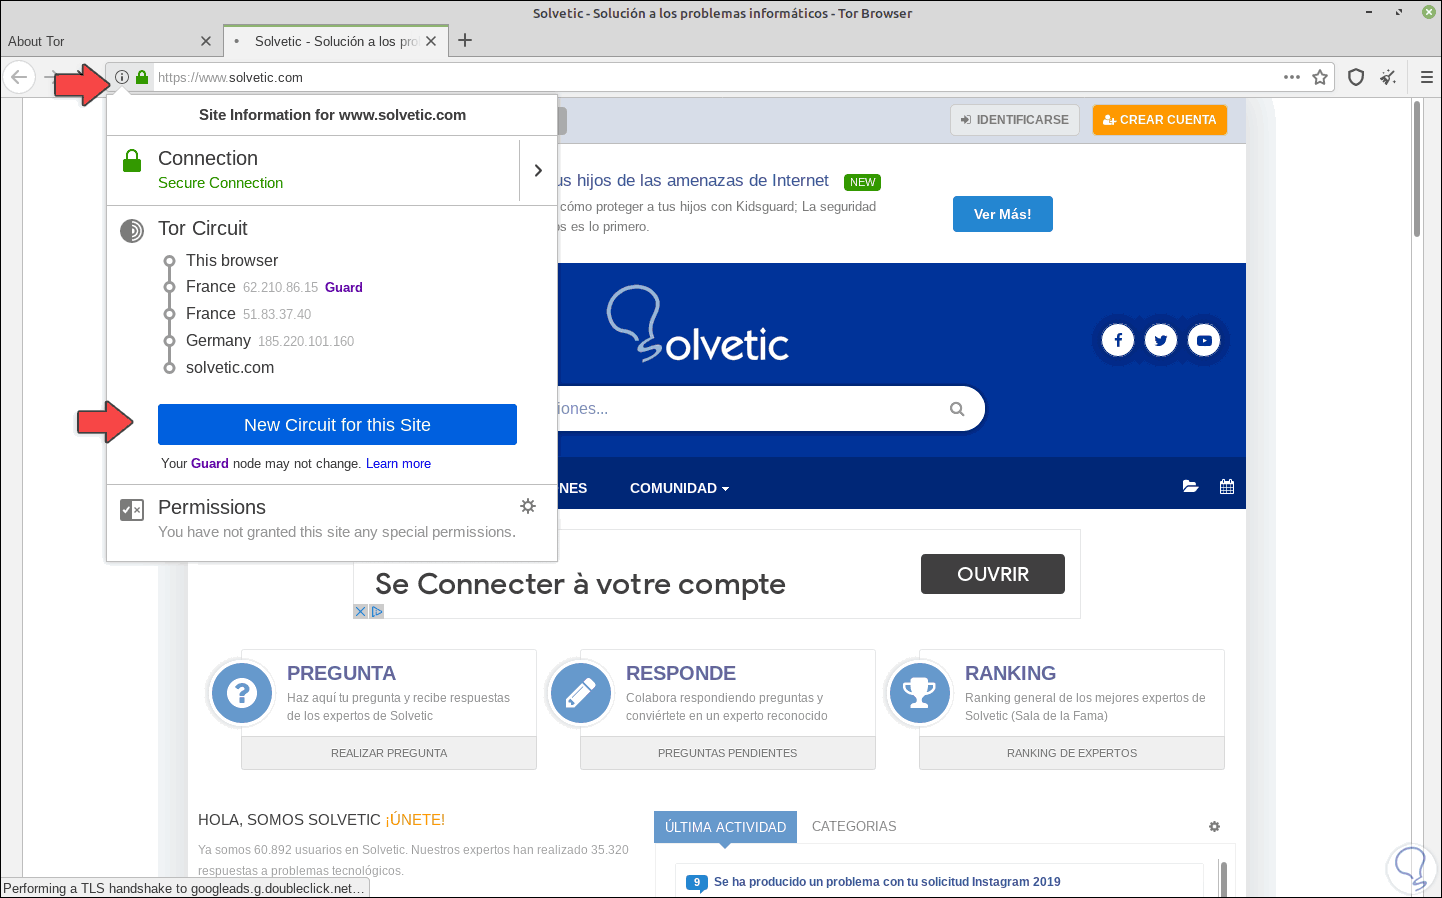Open the security level shield icon
1442x898 pixels.
click(1356, 77)
